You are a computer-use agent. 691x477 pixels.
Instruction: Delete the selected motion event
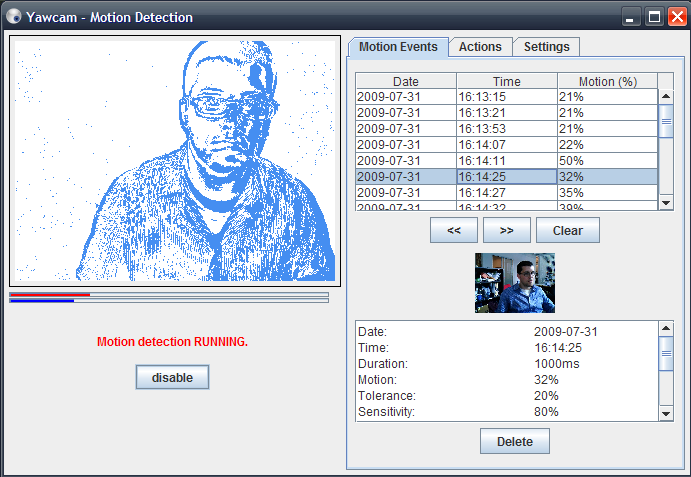515,441
